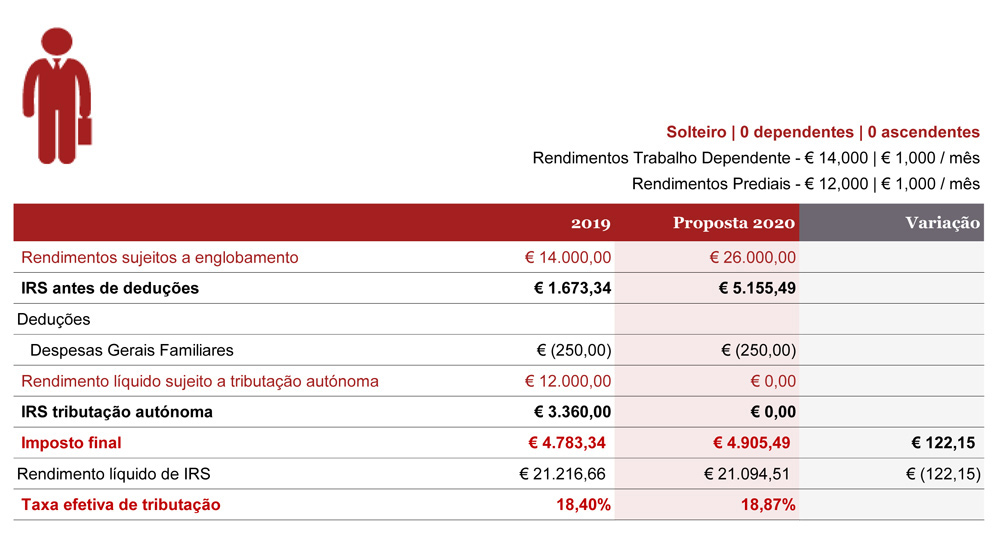Click the Rendimento líquido de IRS label

pos(114,474)
